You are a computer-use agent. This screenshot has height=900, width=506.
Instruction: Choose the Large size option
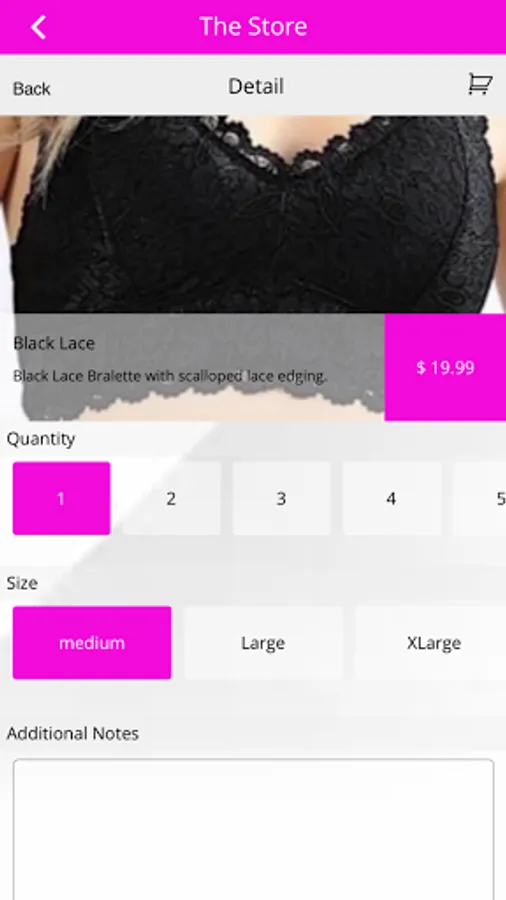(x=263, y=643)
